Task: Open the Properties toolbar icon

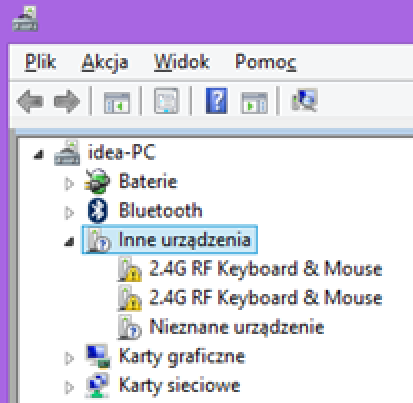Action: coord(166,101)
